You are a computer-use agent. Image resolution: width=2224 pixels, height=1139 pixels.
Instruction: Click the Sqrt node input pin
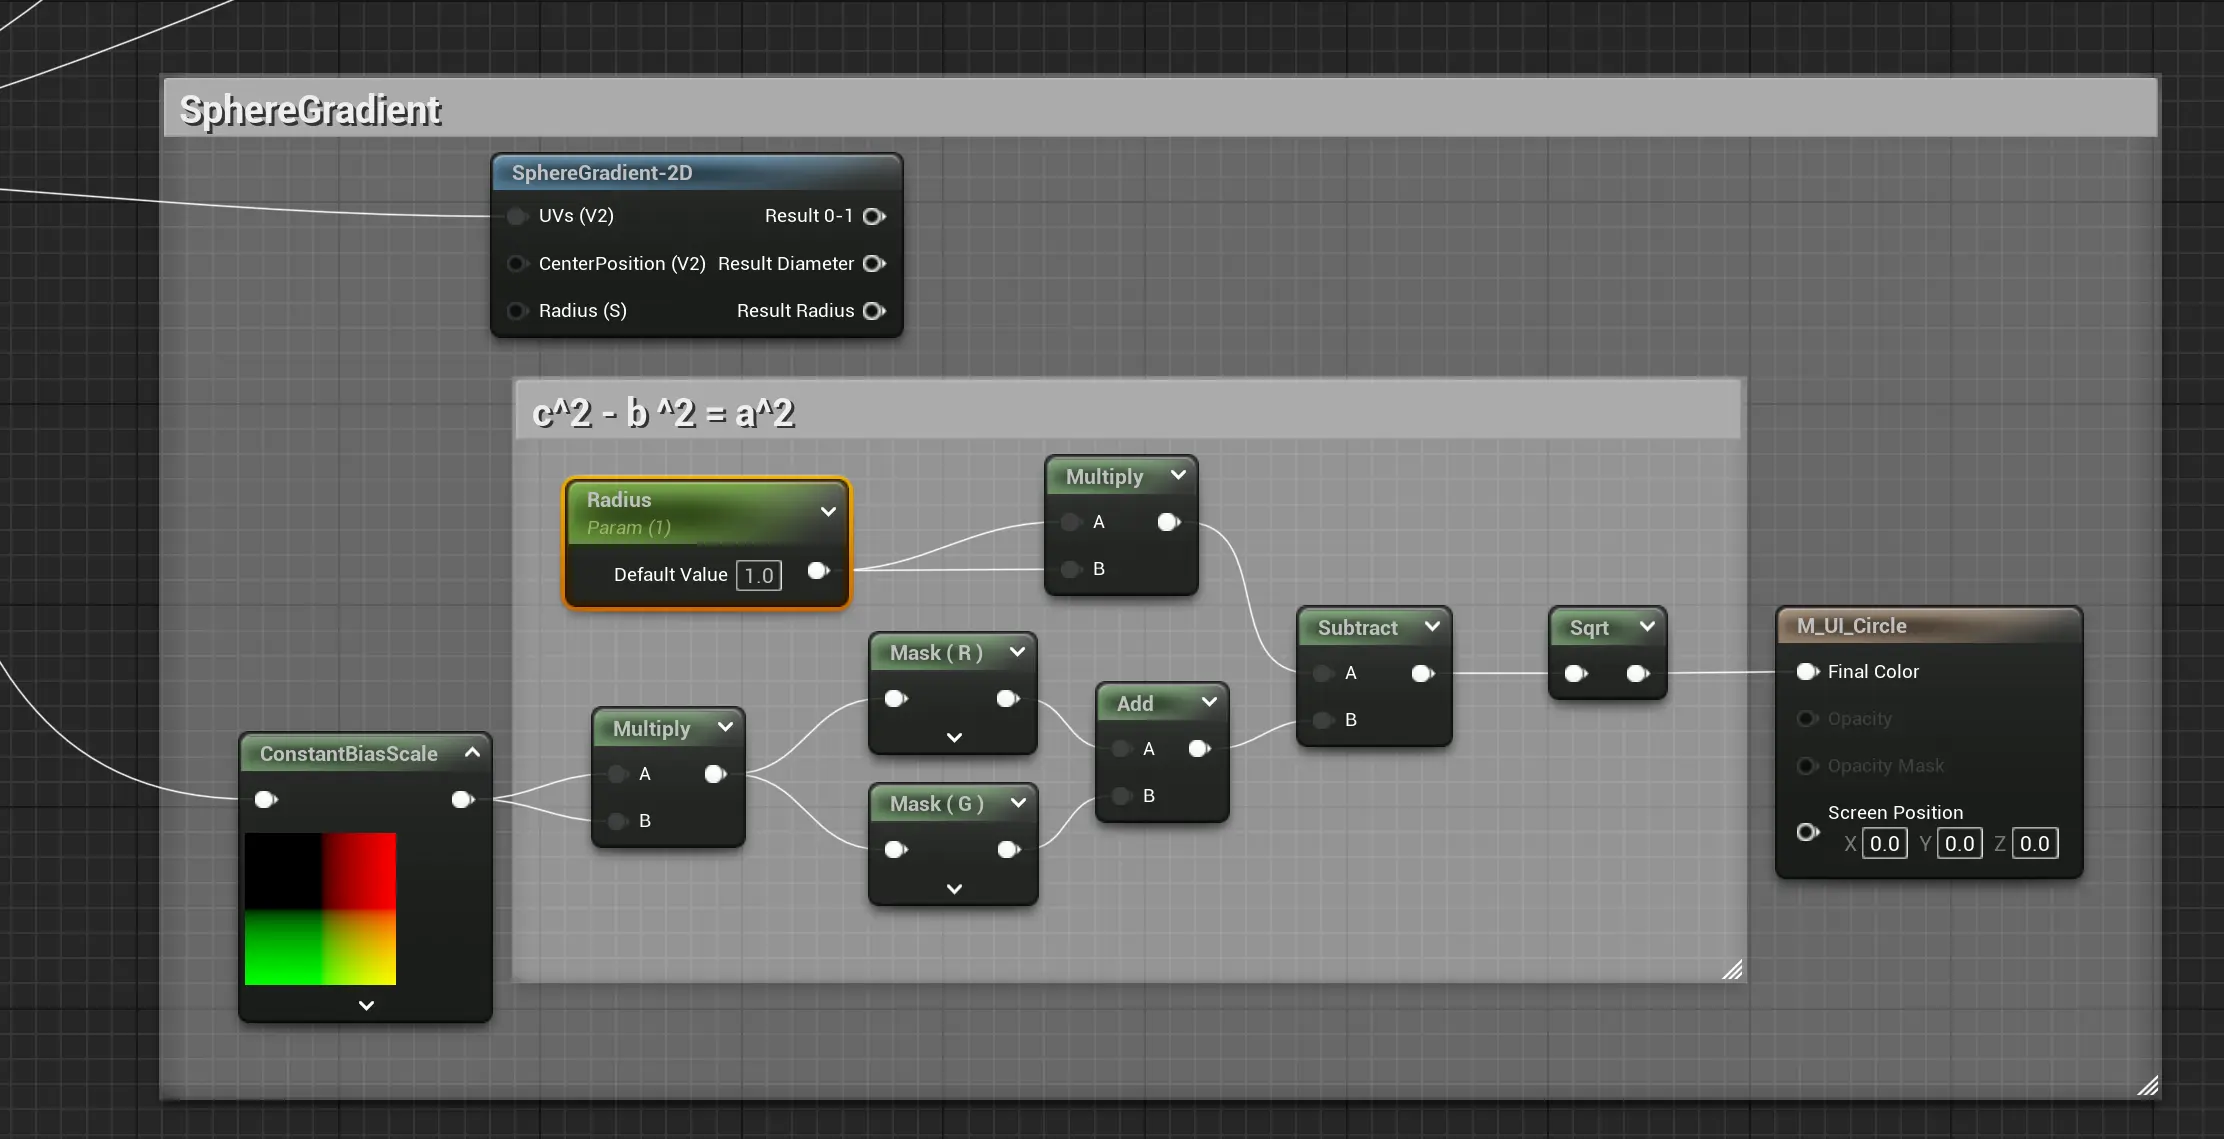point(1575,674)
